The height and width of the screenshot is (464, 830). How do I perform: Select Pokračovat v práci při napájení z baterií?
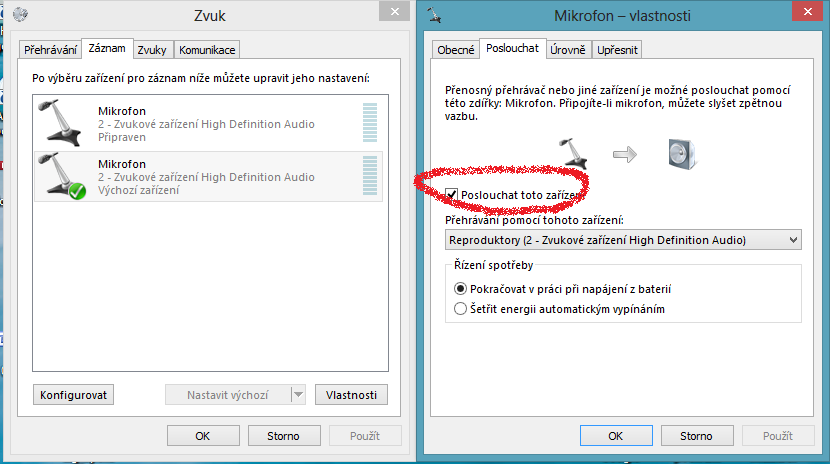[460, 288]
